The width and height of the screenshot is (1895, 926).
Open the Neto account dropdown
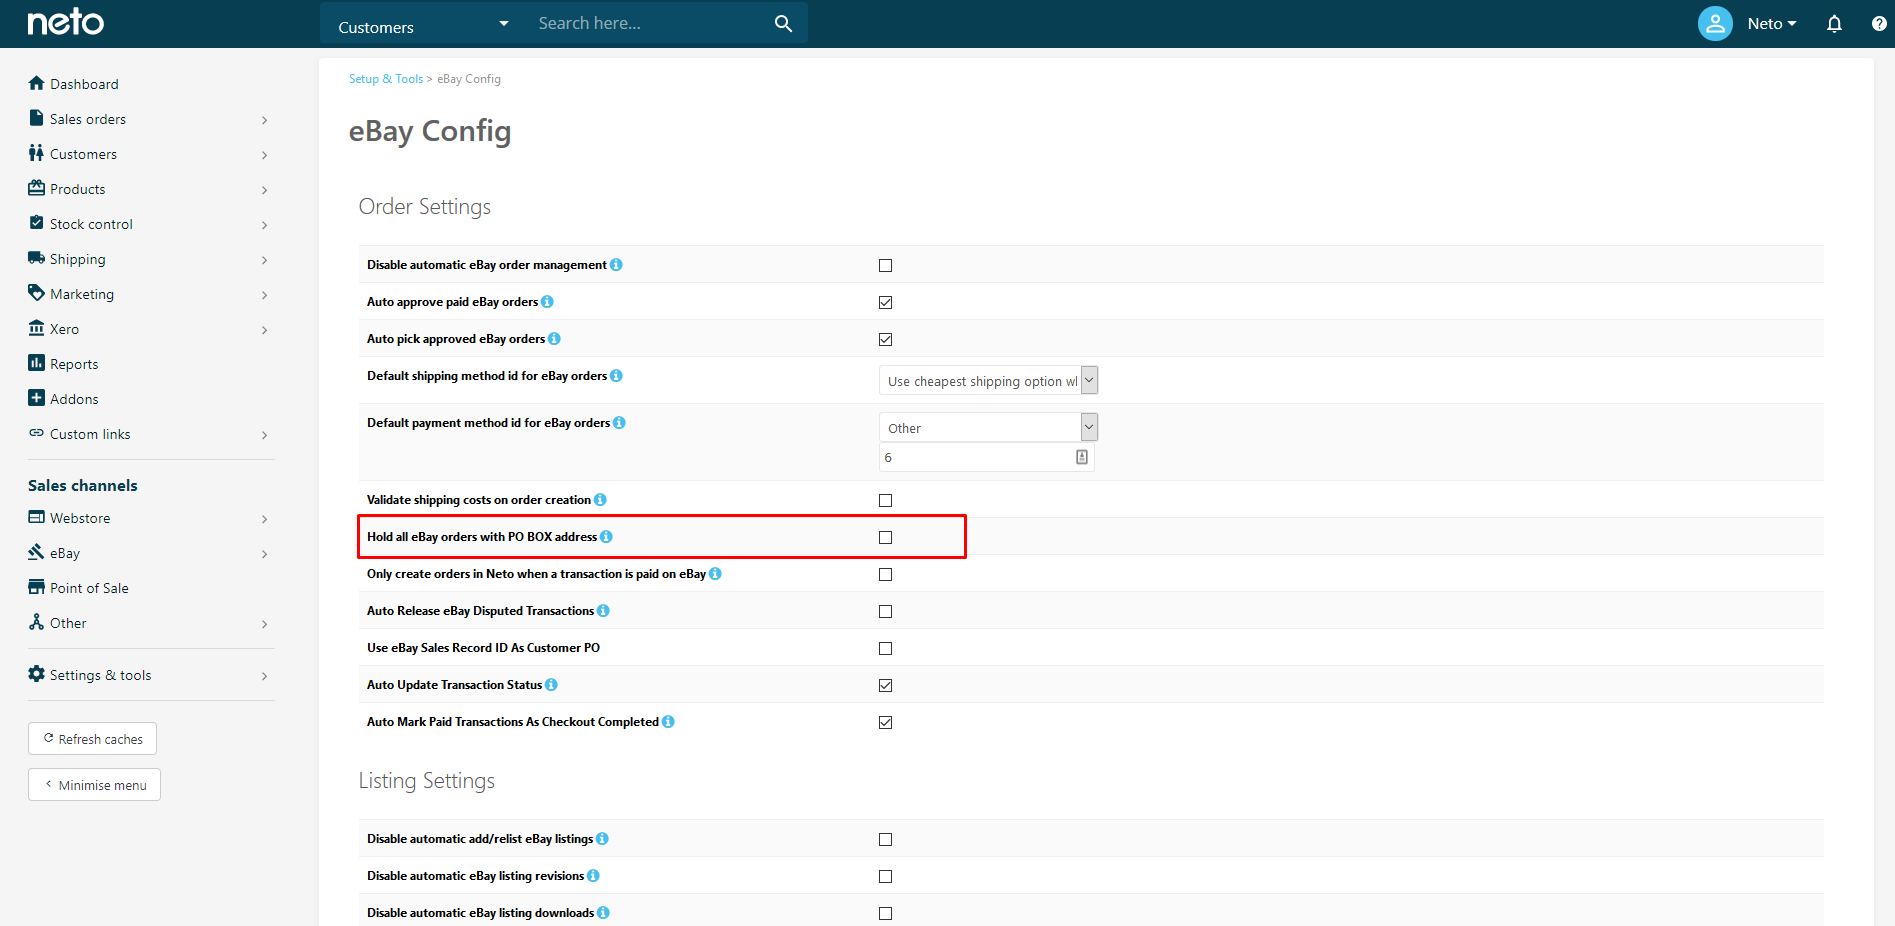click(x=1772, y=23)
